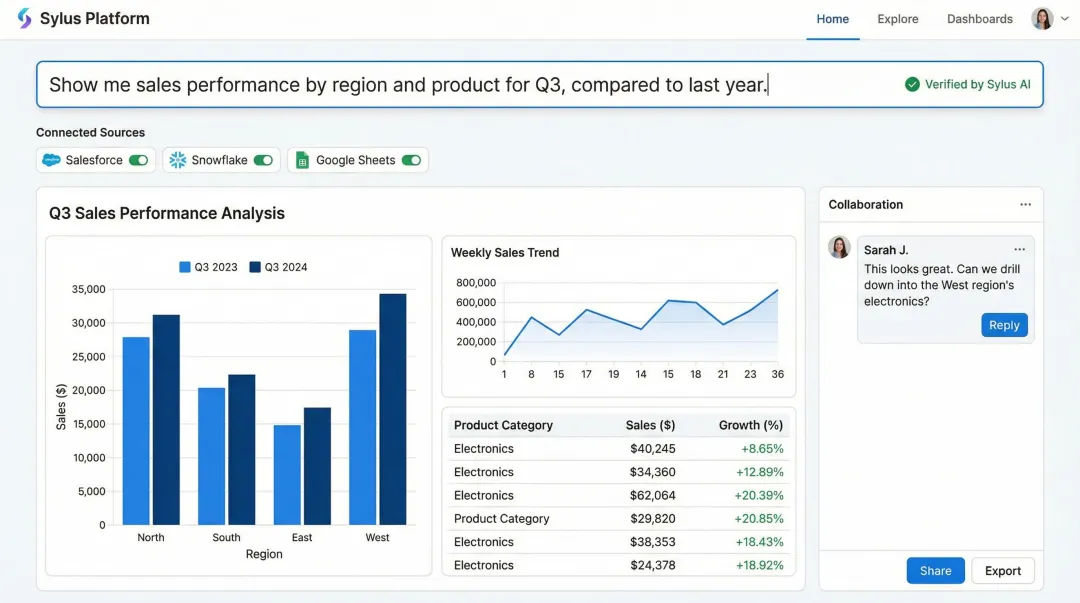Expand the user account dropdown
This screenshot has height=603, width=1080.
[1063, 18]
